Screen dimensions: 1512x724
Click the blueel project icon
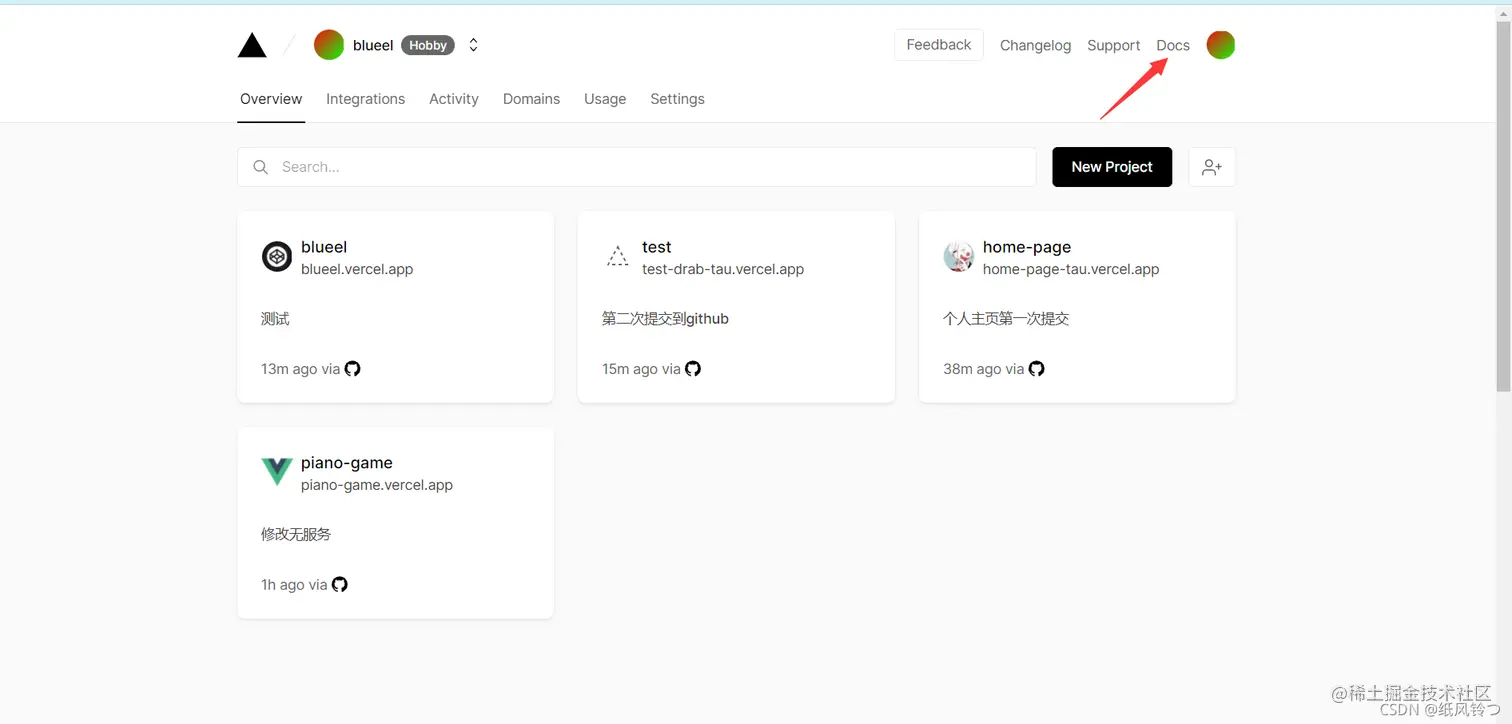coord(277,257)
